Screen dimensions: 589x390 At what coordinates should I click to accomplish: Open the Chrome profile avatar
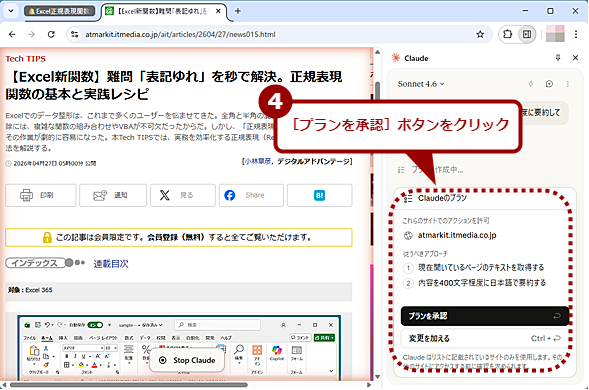click(555, 34)
